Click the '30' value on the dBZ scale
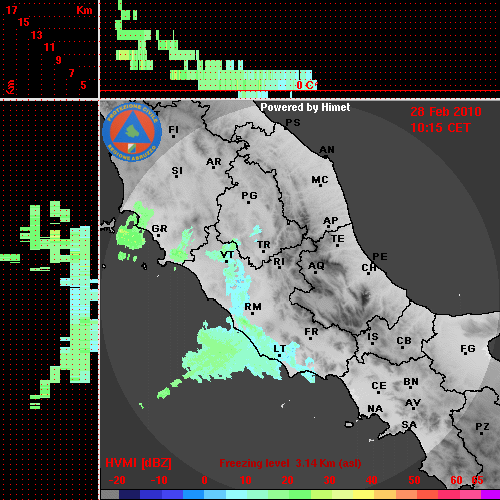Viewport: 500px width, 500px height. 330,480
